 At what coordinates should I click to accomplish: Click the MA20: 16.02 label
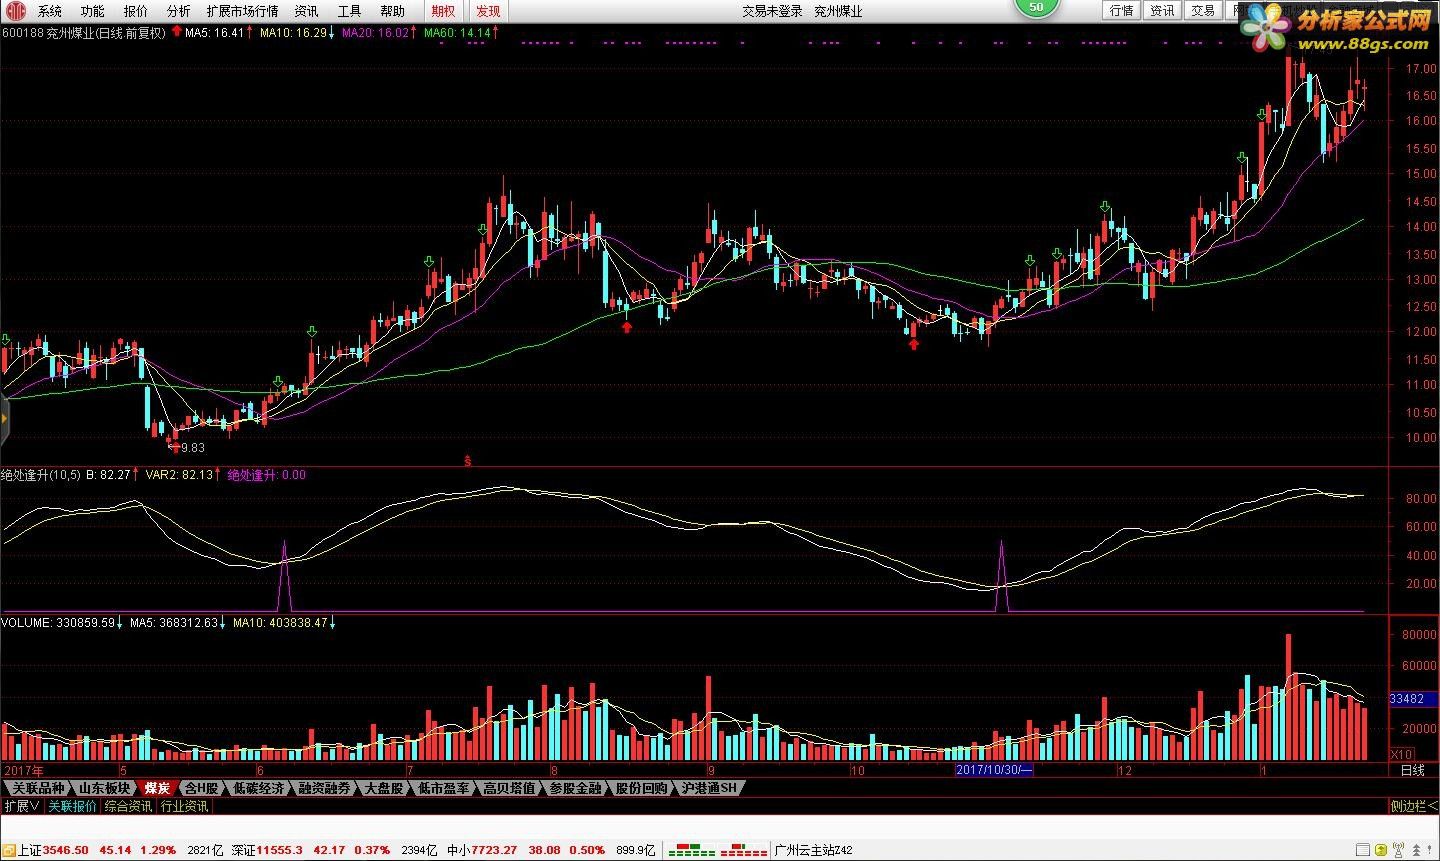coord(375,32)
